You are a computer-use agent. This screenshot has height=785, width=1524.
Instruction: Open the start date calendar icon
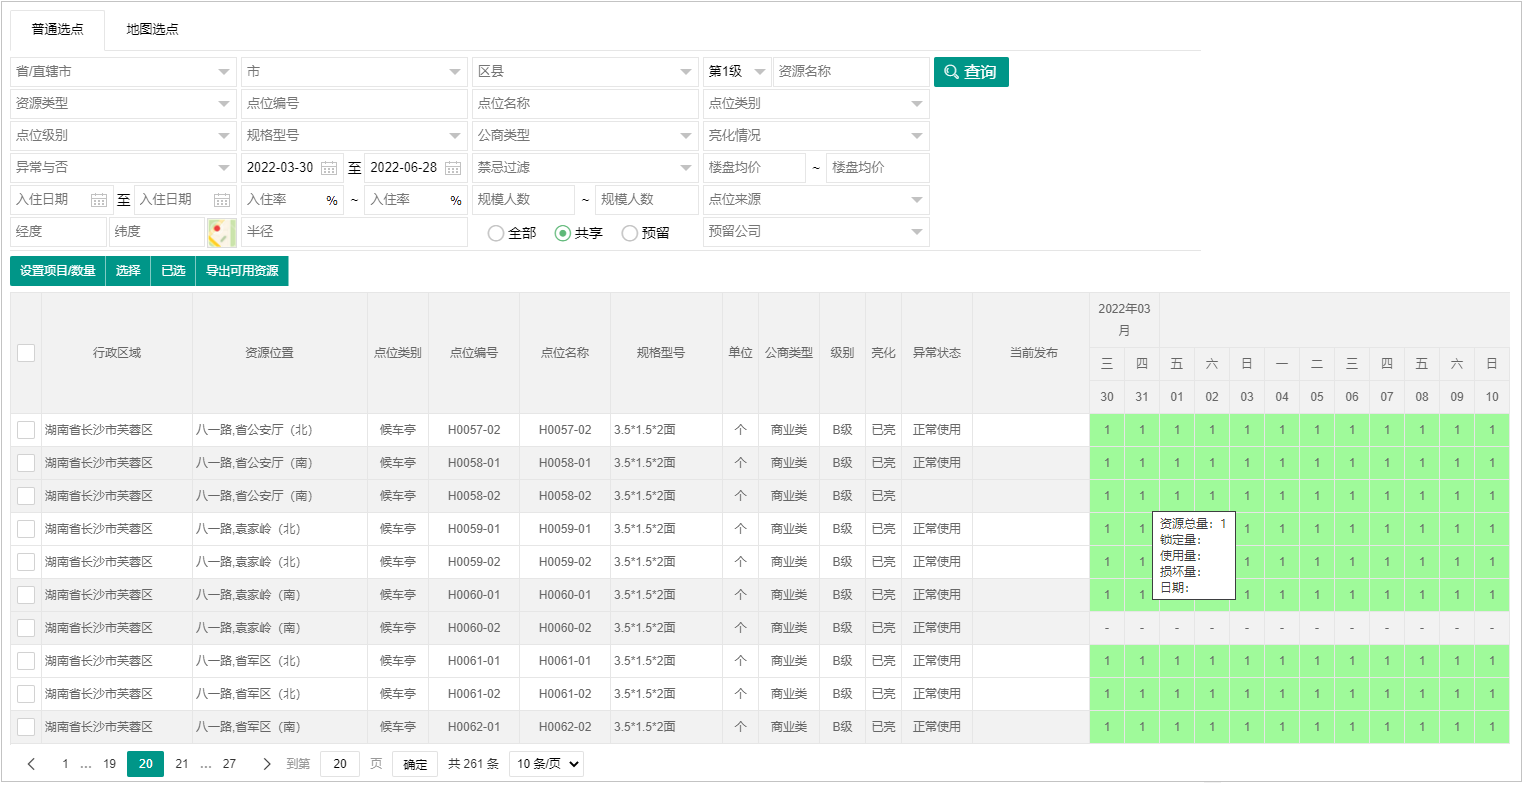pyautogui.click(x=329, y=168)
